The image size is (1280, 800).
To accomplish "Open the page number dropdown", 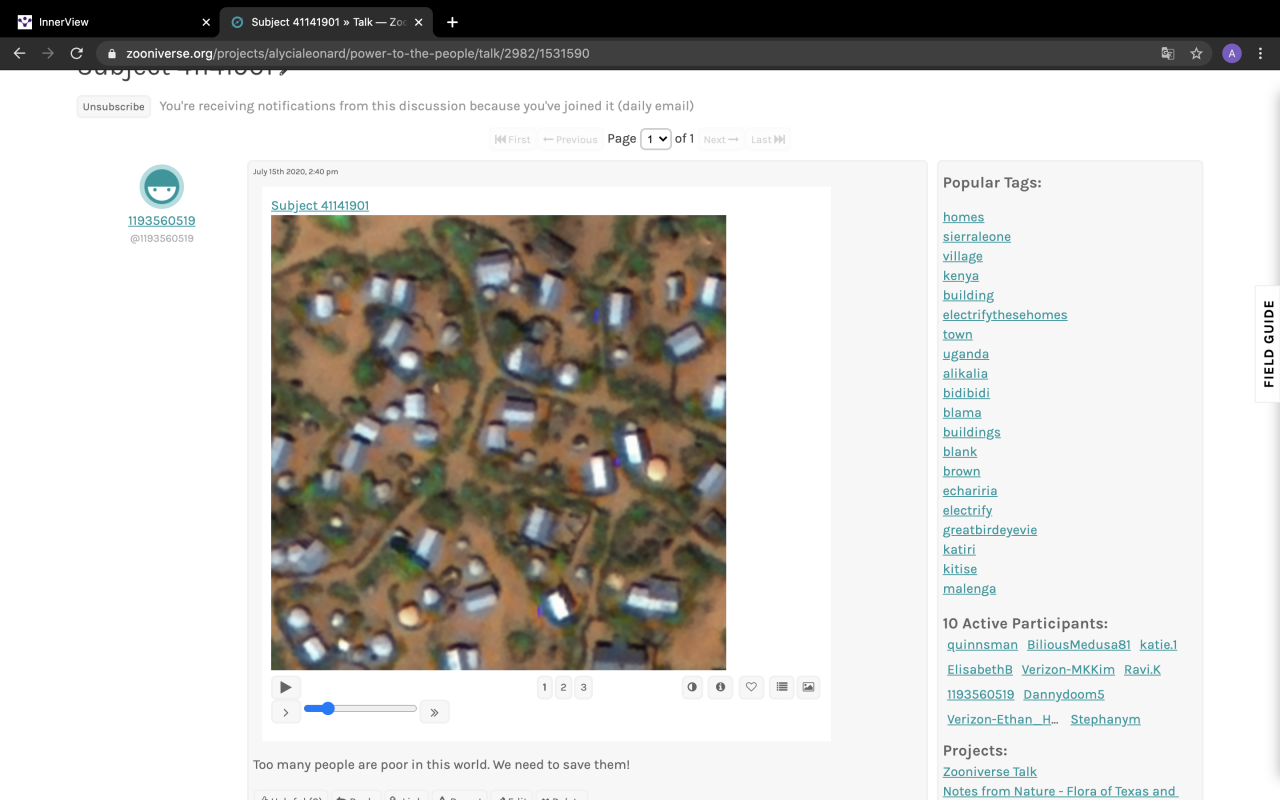I will (656, 139).
